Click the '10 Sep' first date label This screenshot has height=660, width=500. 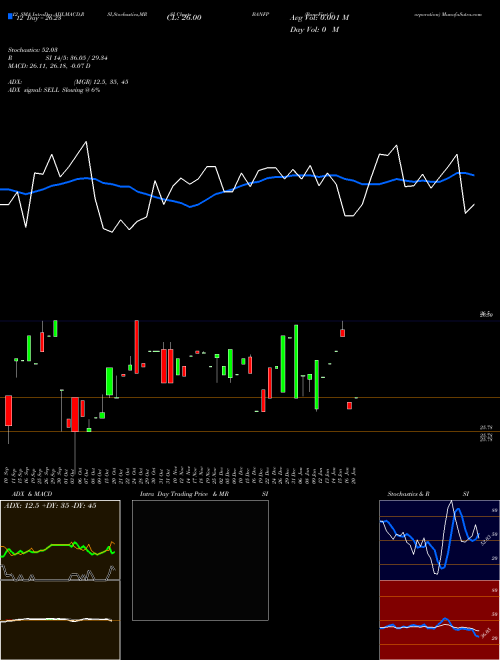click(8, 475)
